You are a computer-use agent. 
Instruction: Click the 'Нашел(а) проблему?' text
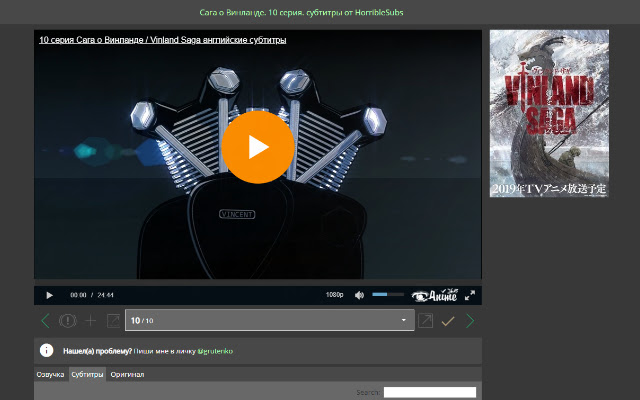pyautogui.click(x=98, y=351)
